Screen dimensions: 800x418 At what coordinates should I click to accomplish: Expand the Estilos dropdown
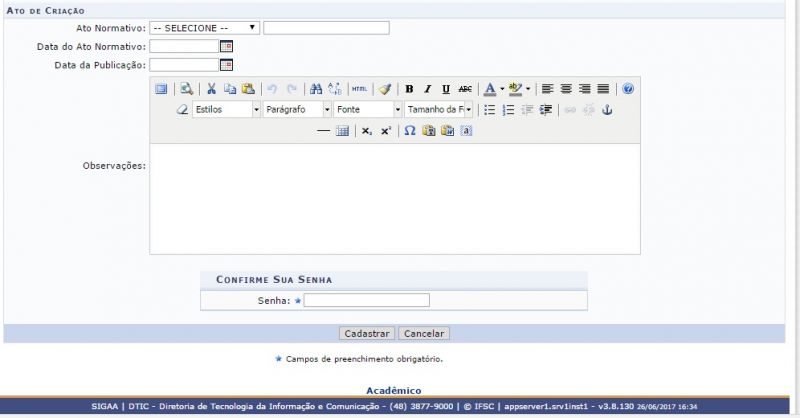click(x=256, y=110)
